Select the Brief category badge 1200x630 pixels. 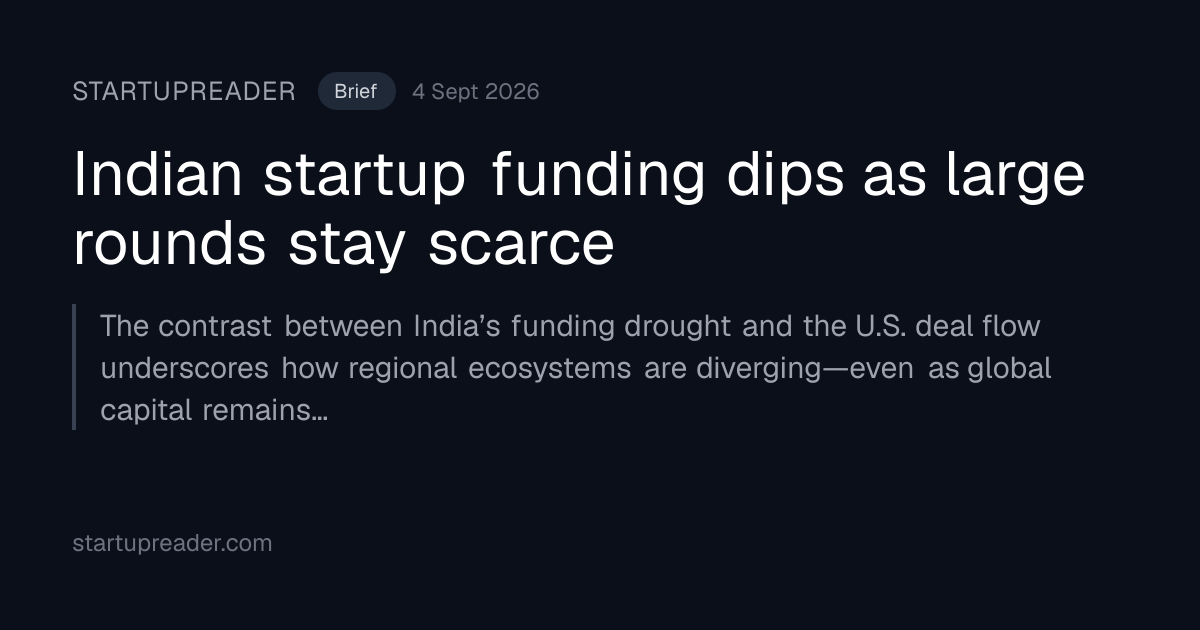click(x=356, y=91)
